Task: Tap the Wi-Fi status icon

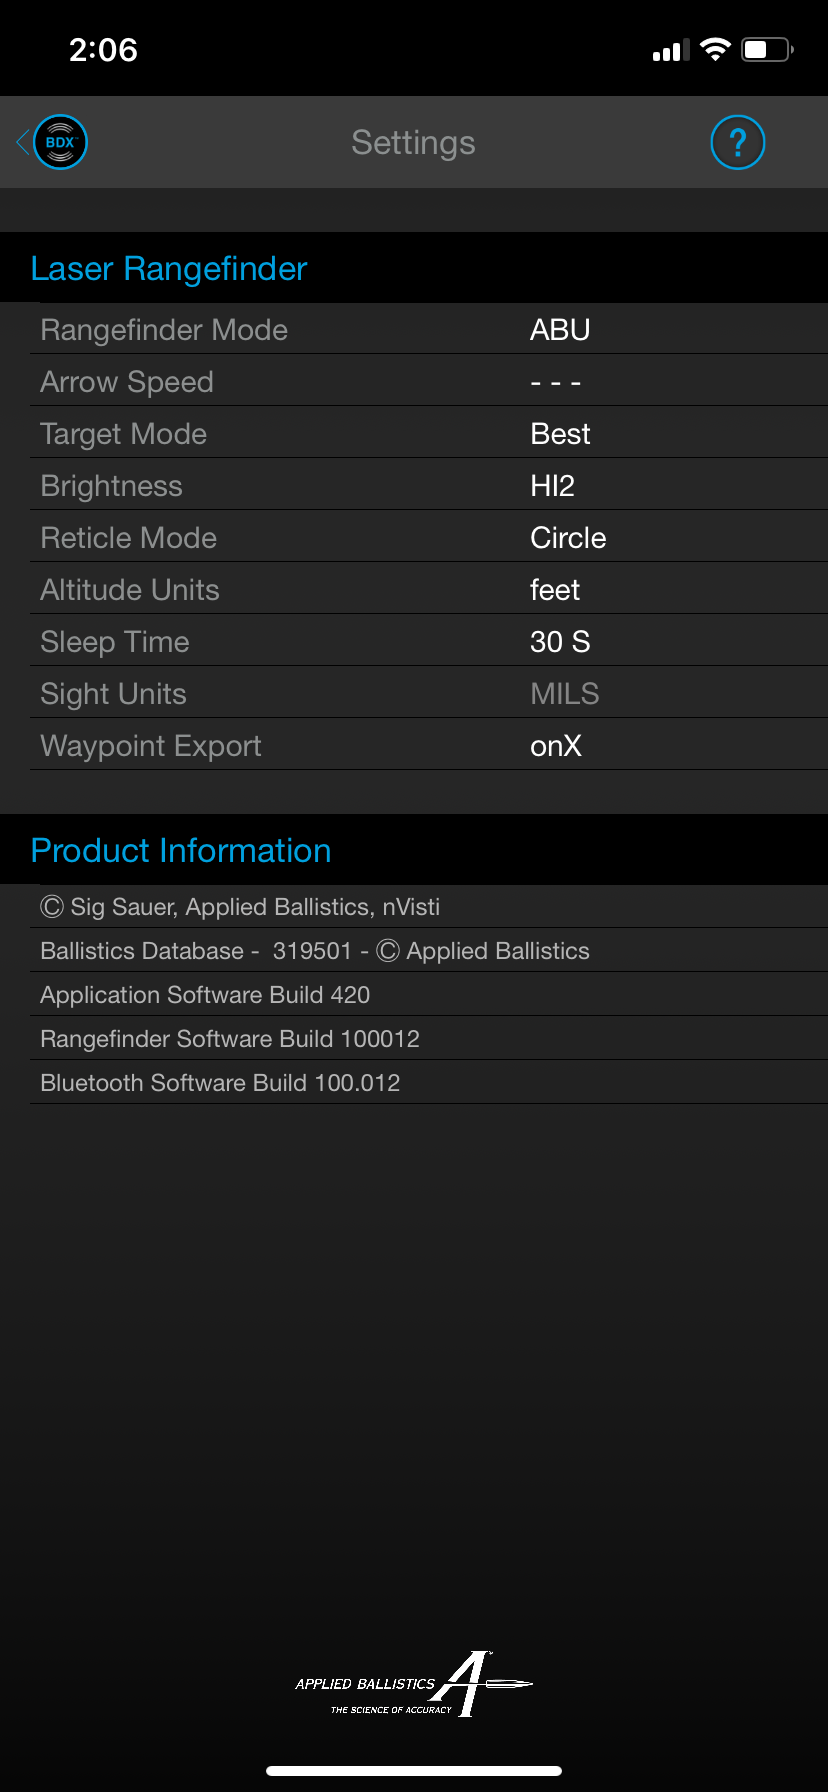Action: click(x=715, y=49)
